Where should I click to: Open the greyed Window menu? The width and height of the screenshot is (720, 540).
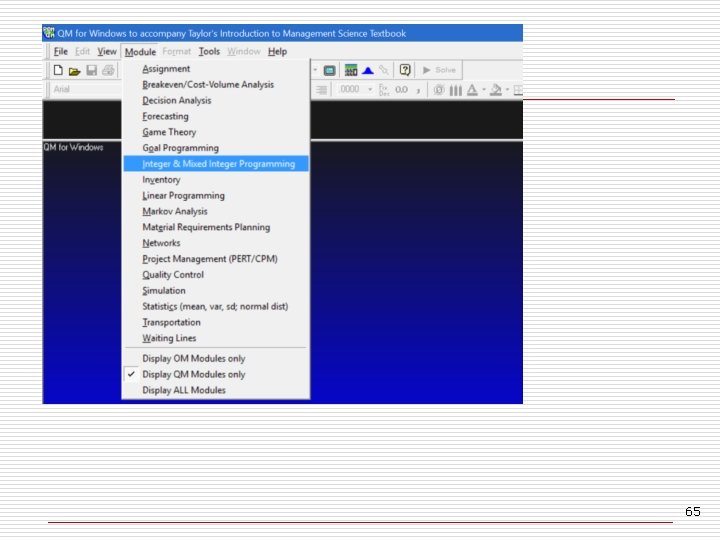coord(244,51)
